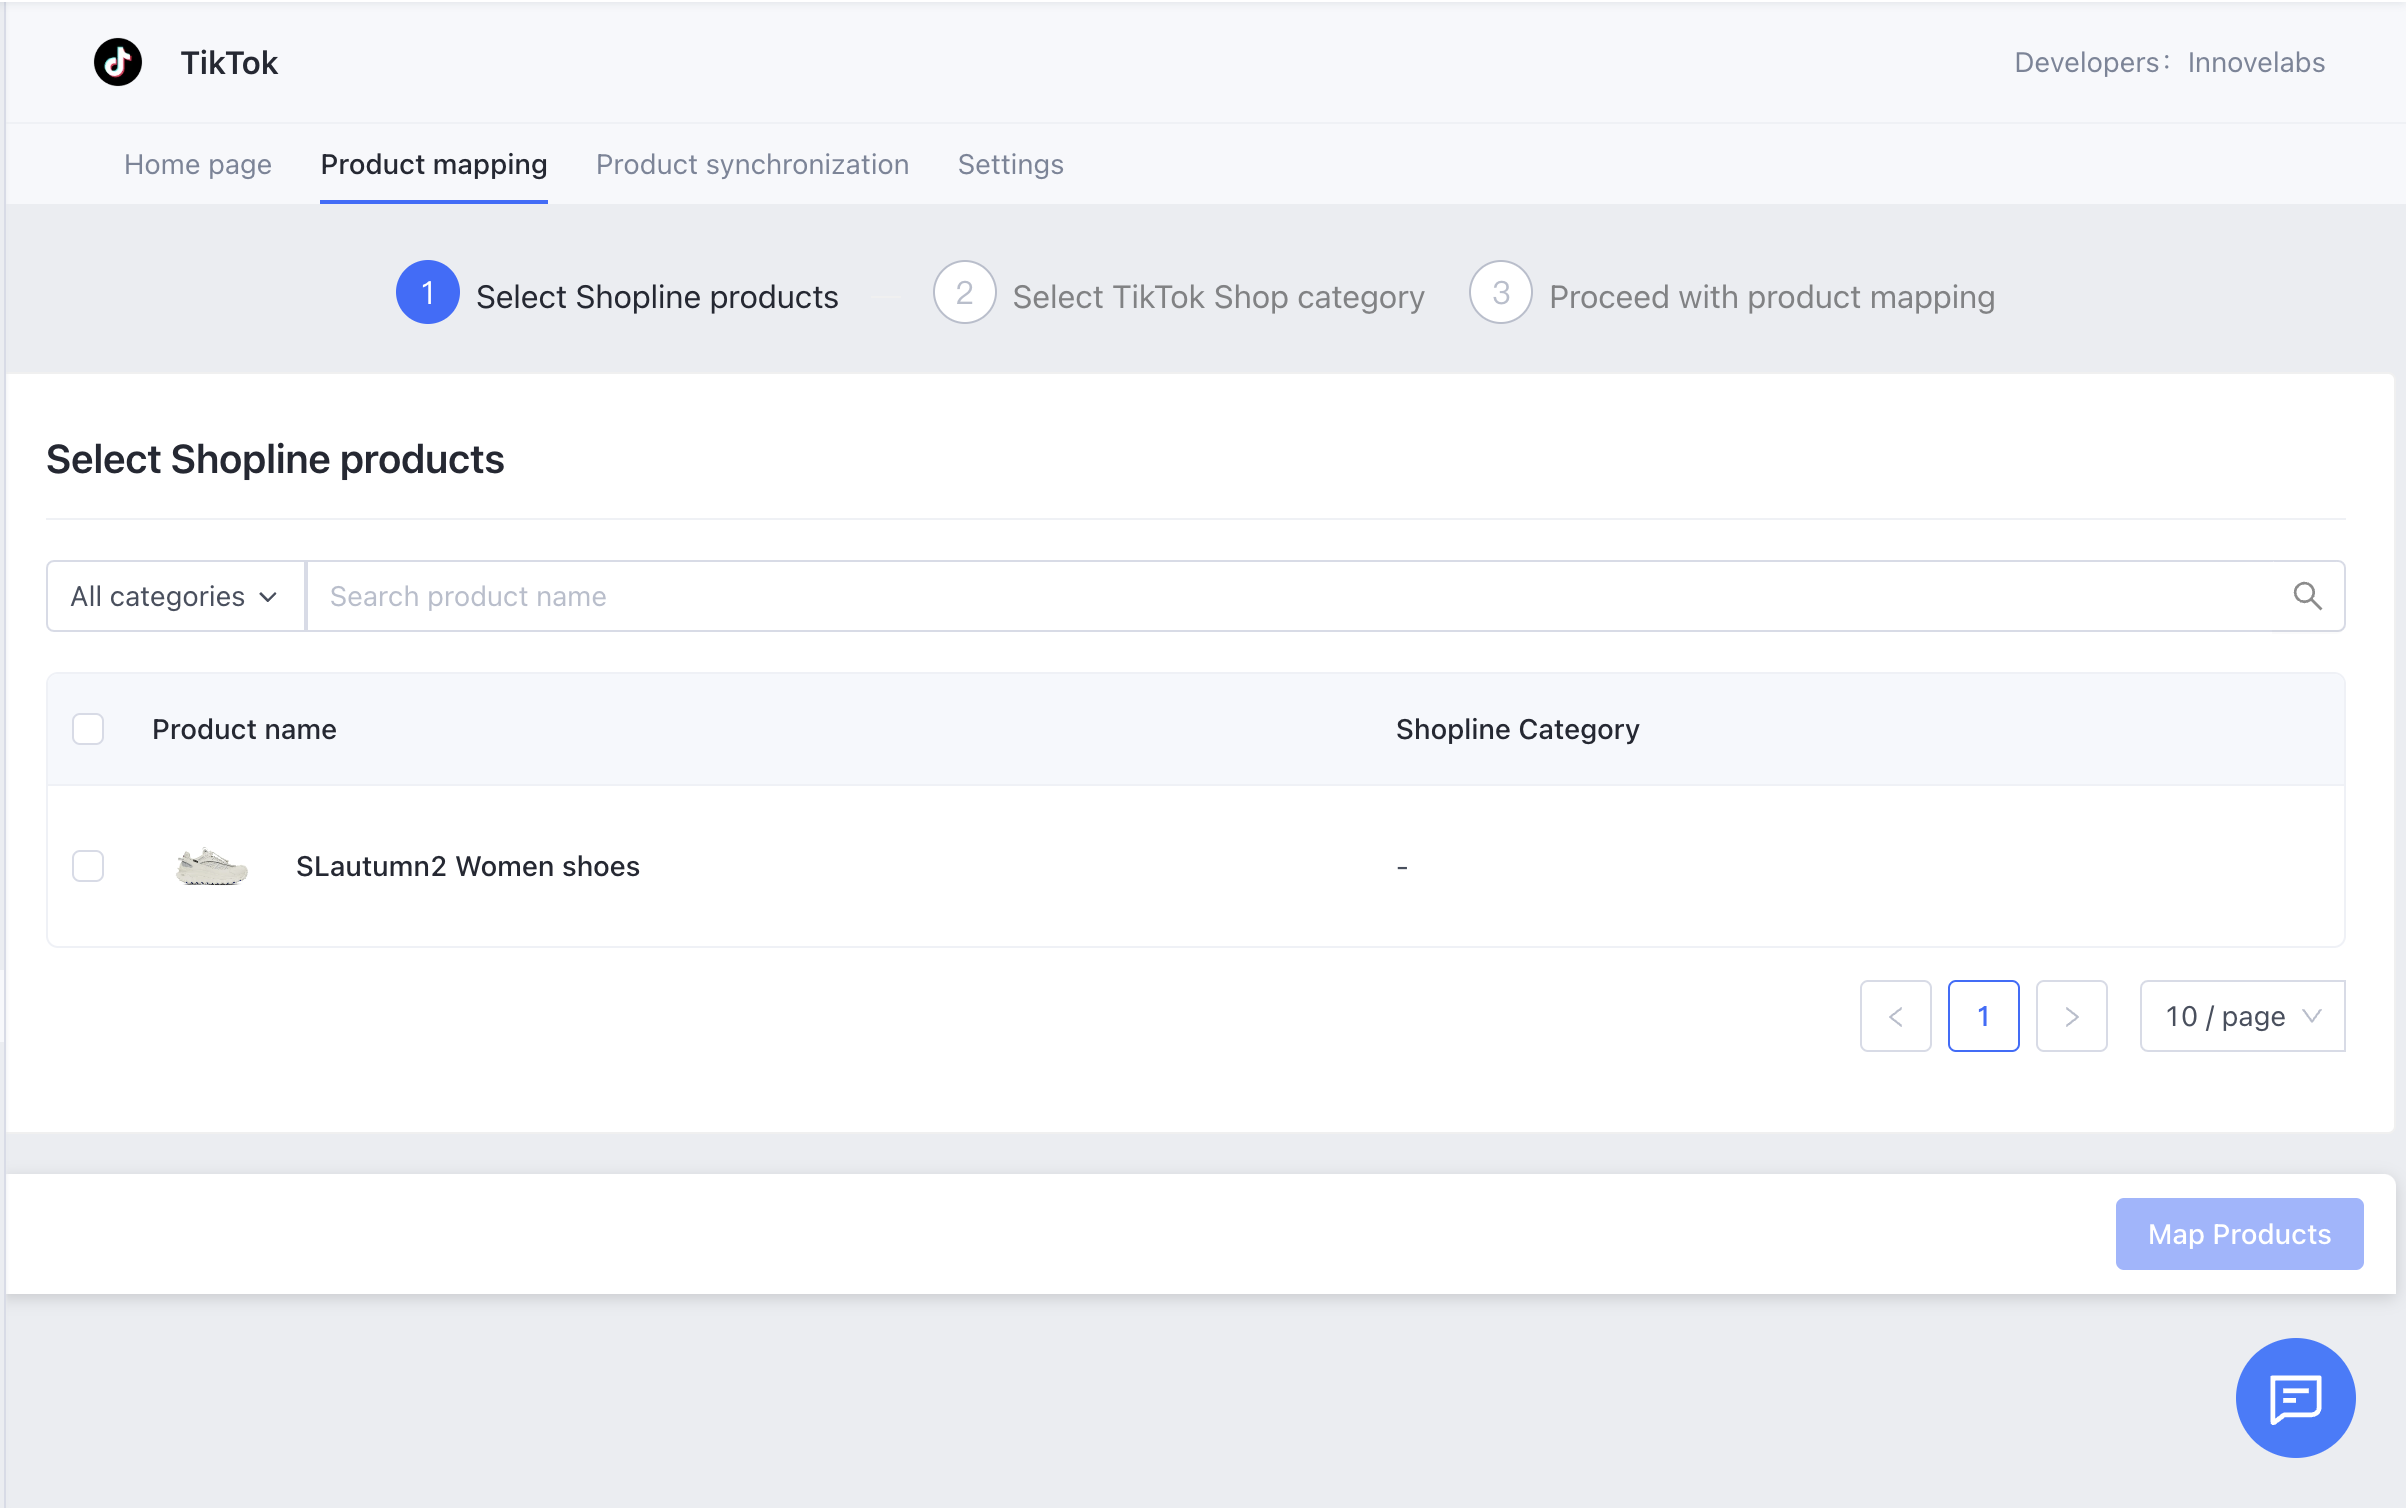The height and width of the screenshot is (1508, 2406).
Task: Select the Product mapping tab
Action: pos(434,164)
